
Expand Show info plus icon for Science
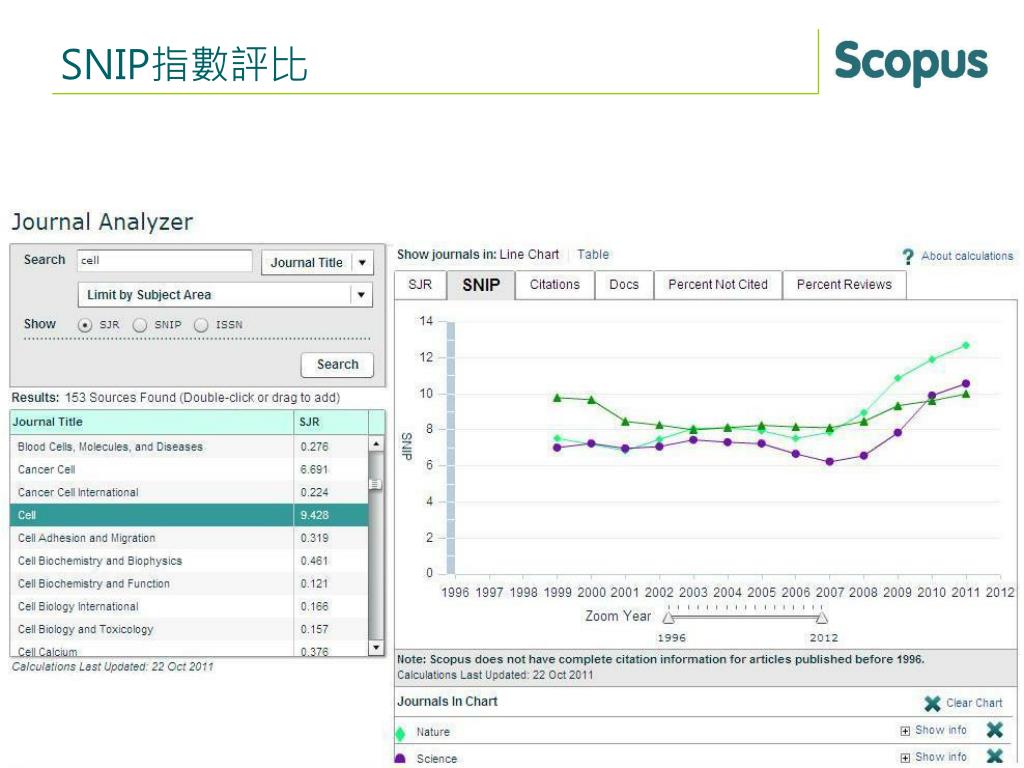point(905,758)
